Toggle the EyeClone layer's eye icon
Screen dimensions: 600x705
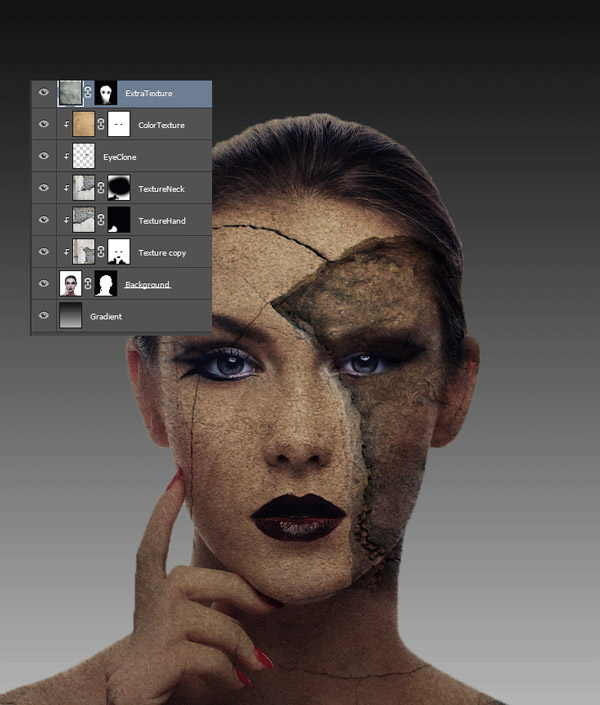pos(44,157)
